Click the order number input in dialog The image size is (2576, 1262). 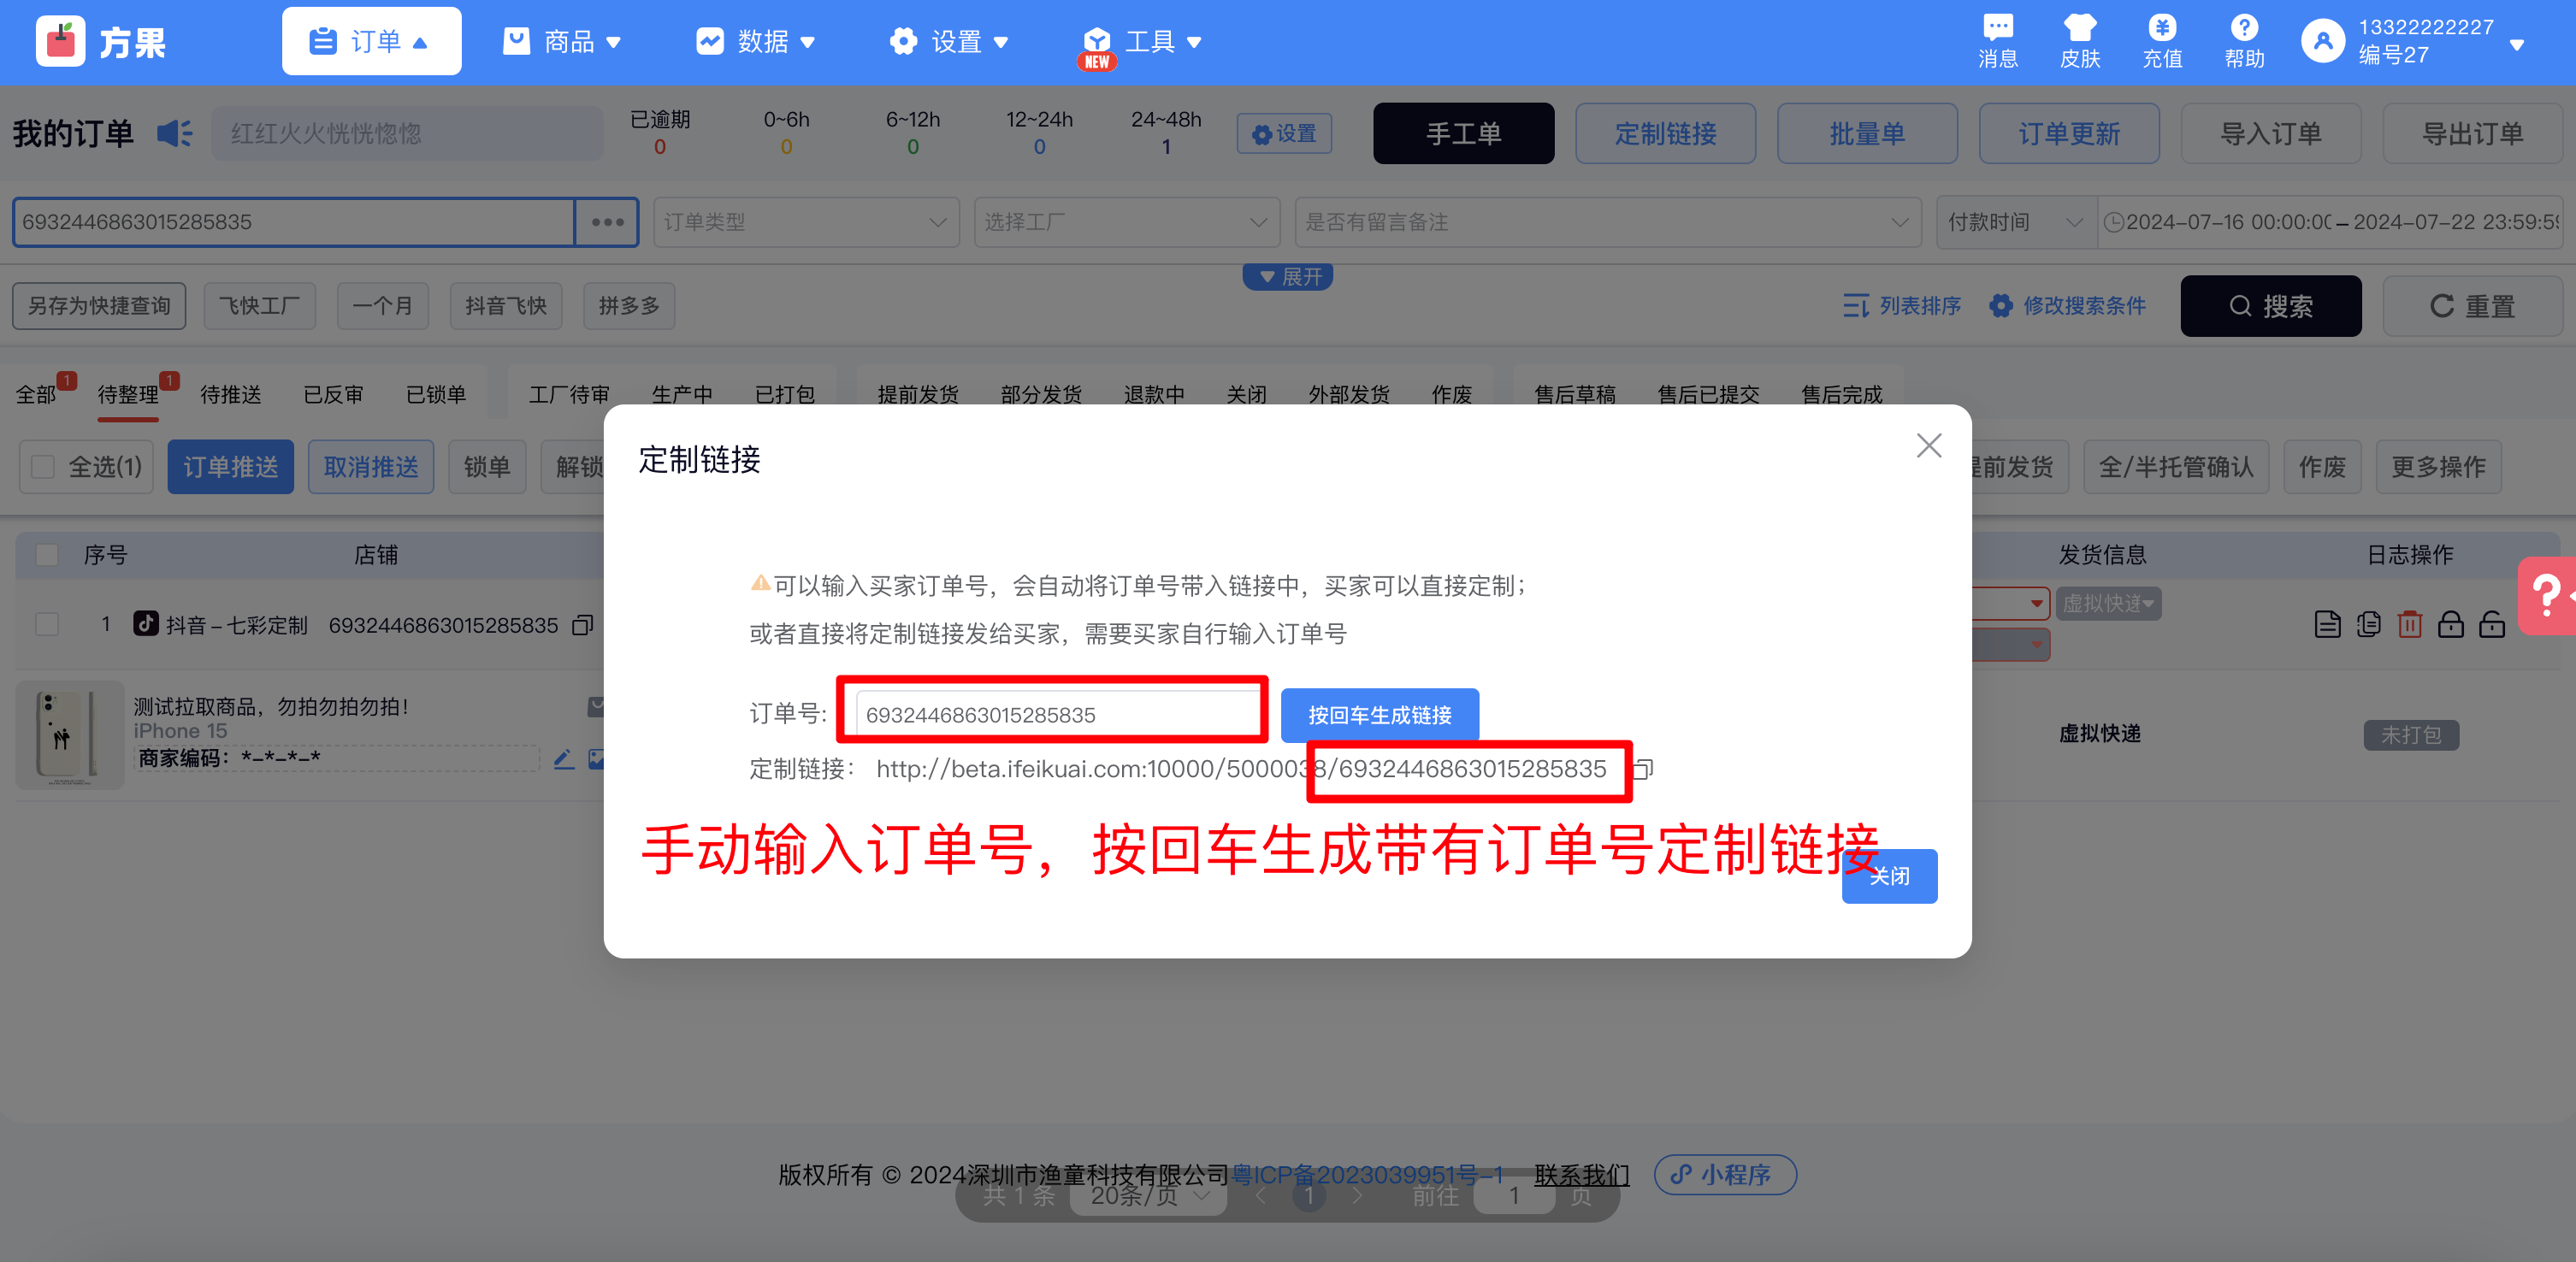(x=1057, y=715)
